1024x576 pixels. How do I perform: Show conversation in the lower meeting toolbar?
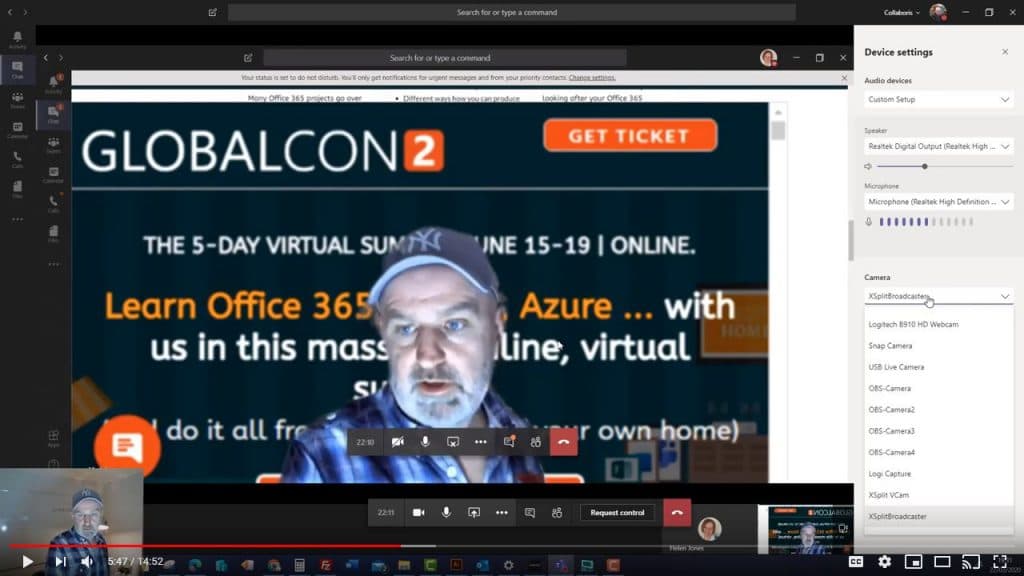click(530, 513)
